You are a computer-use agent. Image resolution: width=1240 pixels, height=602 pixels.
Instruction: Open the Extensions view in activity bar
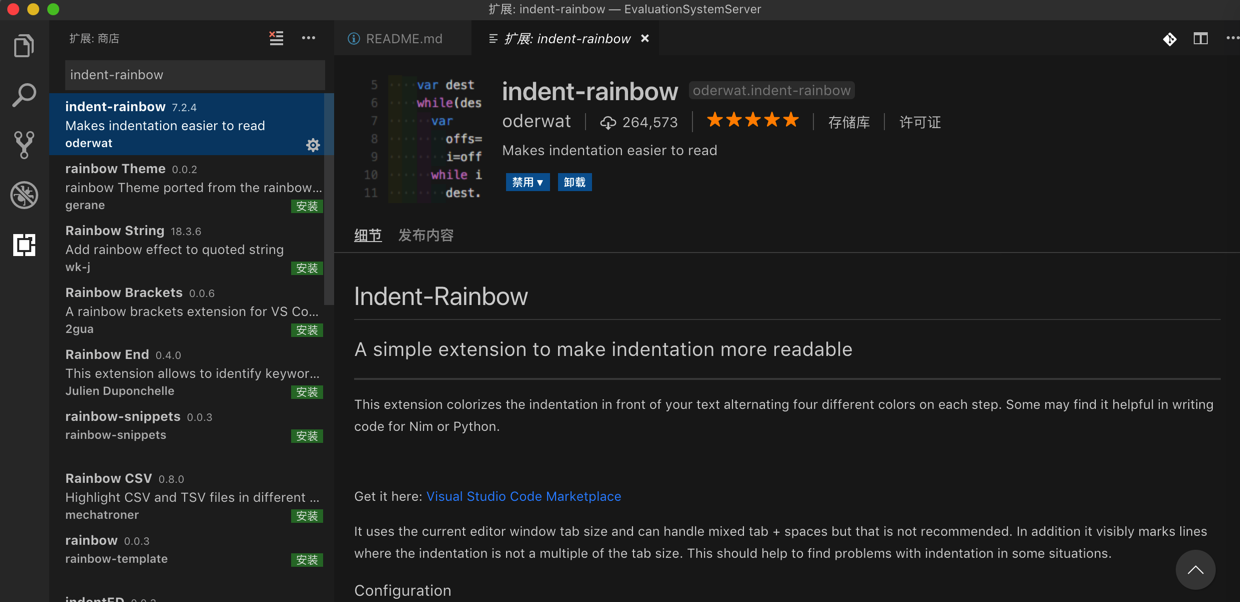coord(24,245)
